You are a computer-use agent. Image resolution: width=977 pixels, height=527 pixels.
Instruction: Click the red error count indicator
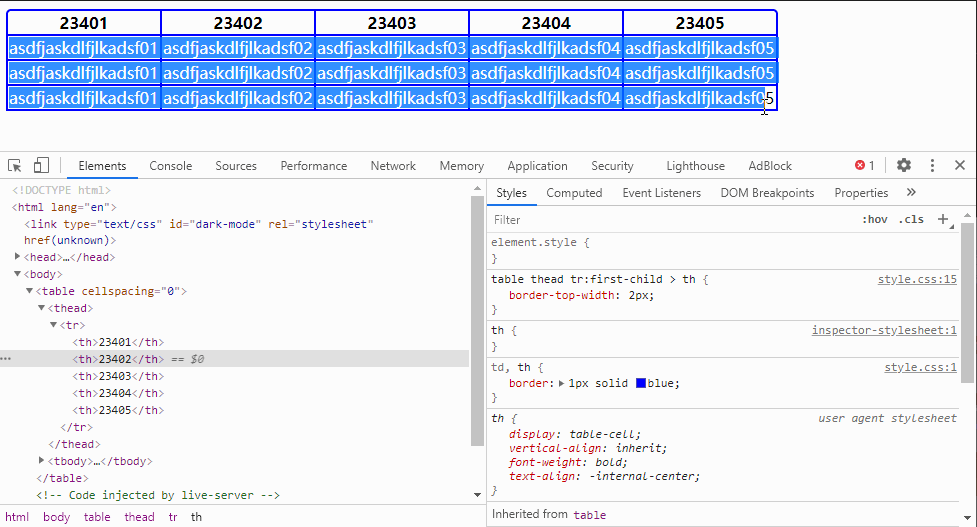[x=865, y=165]
